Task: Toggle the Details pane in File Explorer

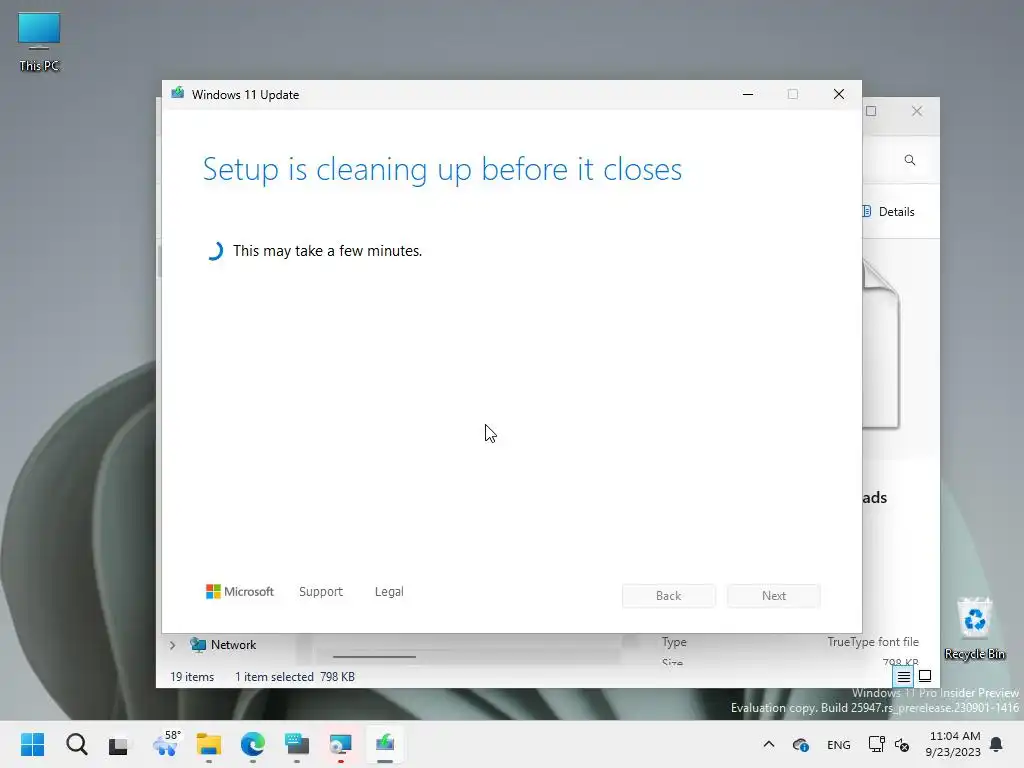Action: (x=889, y=212)
